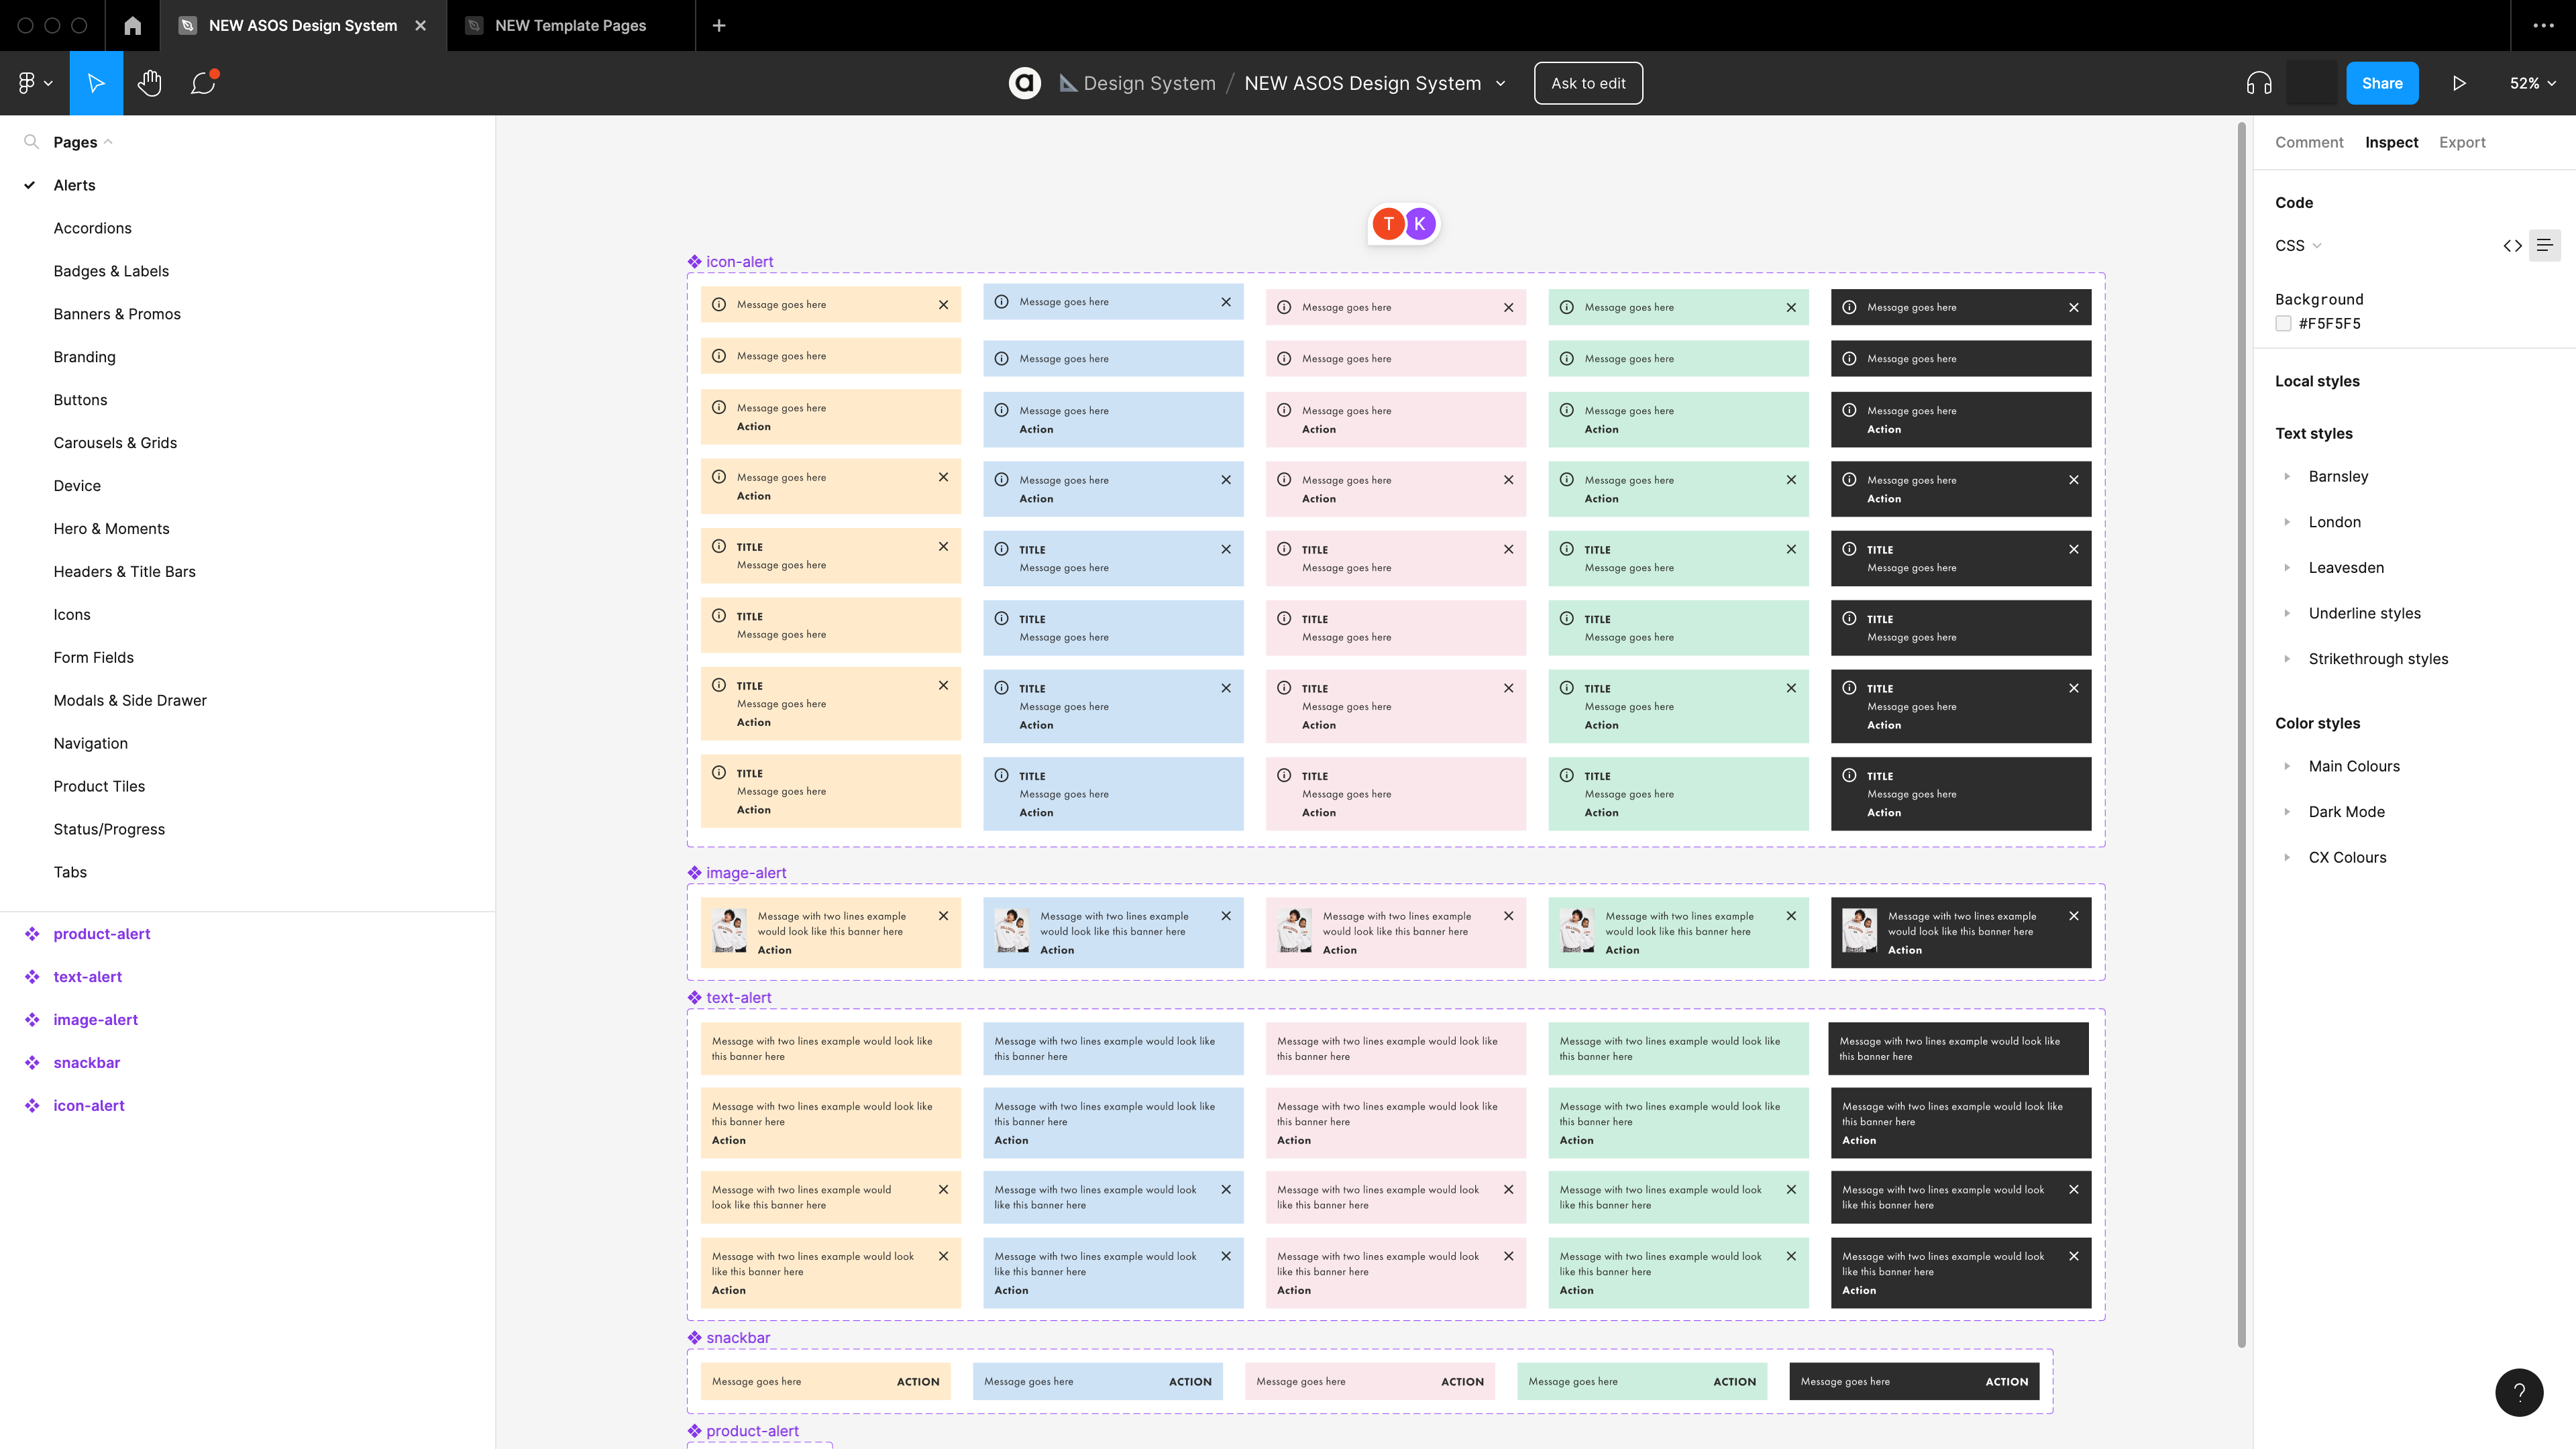The height and width of the screenshot is (1449, 2576).
Task: Switch to code view icon
Action: pyautogui.click(x=2512, y=245)
